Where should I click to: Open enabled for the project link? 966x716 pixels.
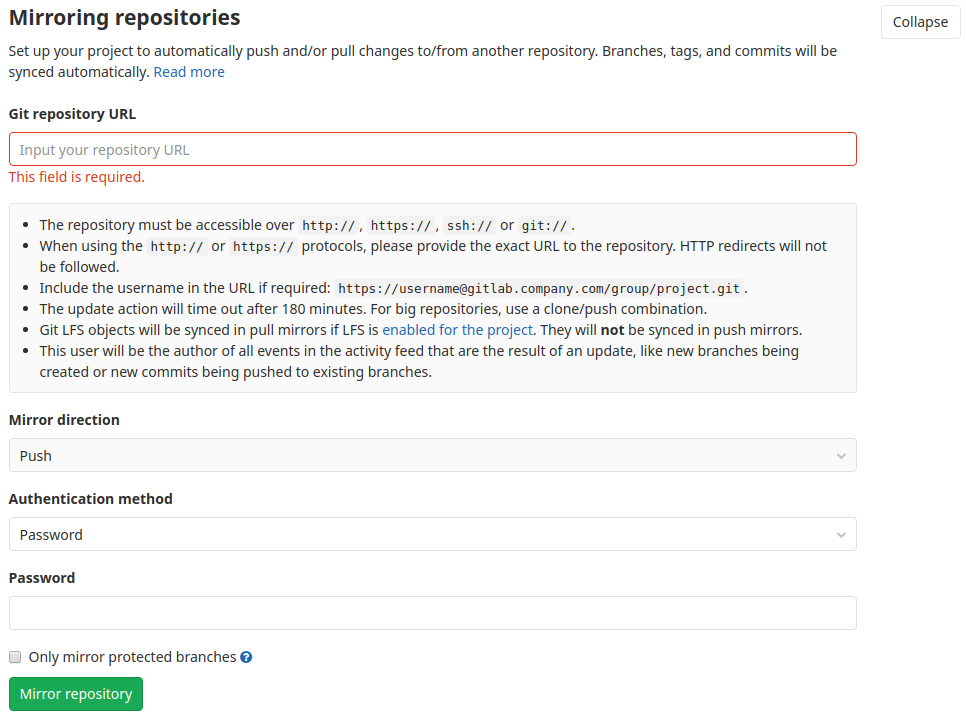(x=457, y=330)
